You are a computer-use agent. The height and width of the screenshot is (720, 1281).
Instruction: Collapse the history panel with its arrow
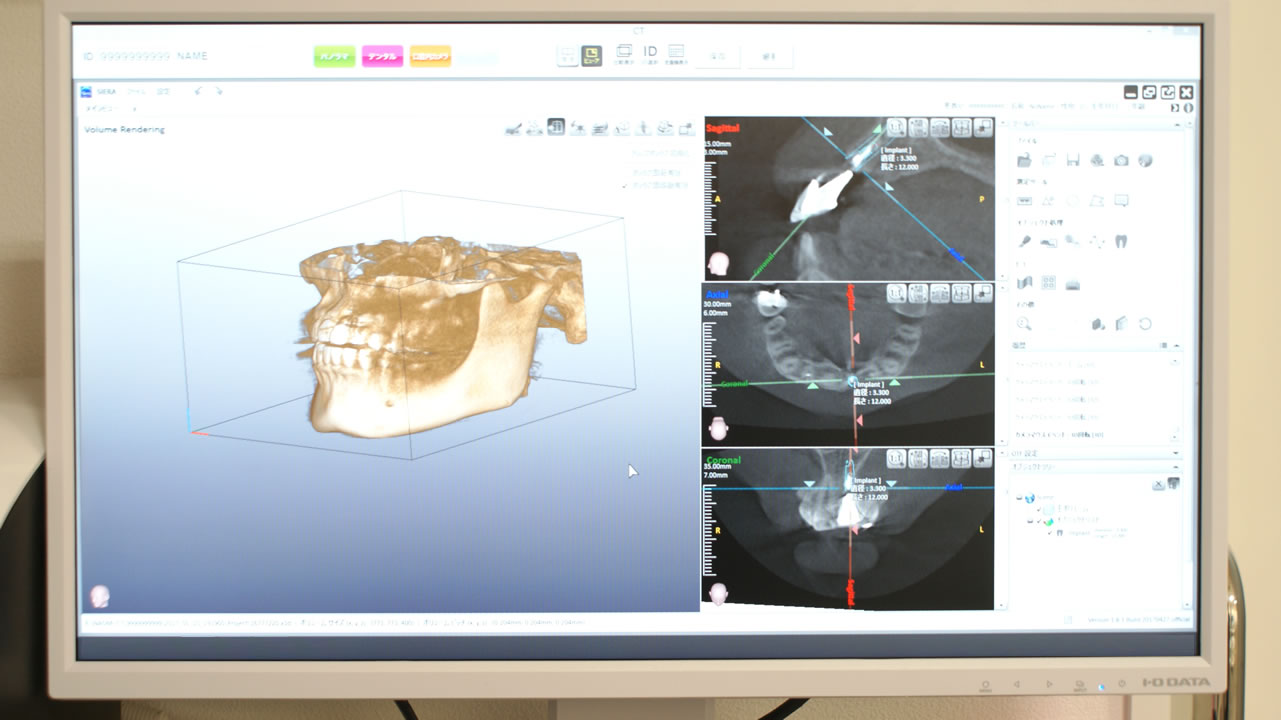click(x=1177, y=345)
